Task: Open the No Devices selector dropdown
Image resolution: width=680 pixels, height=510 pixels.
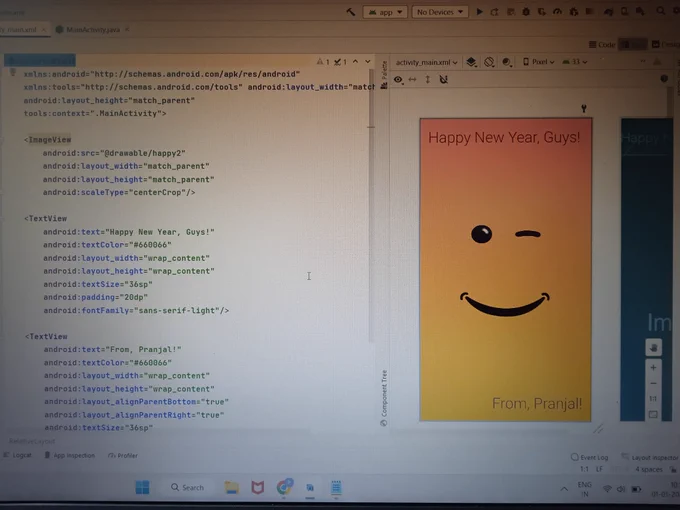Action: [440, 12]
